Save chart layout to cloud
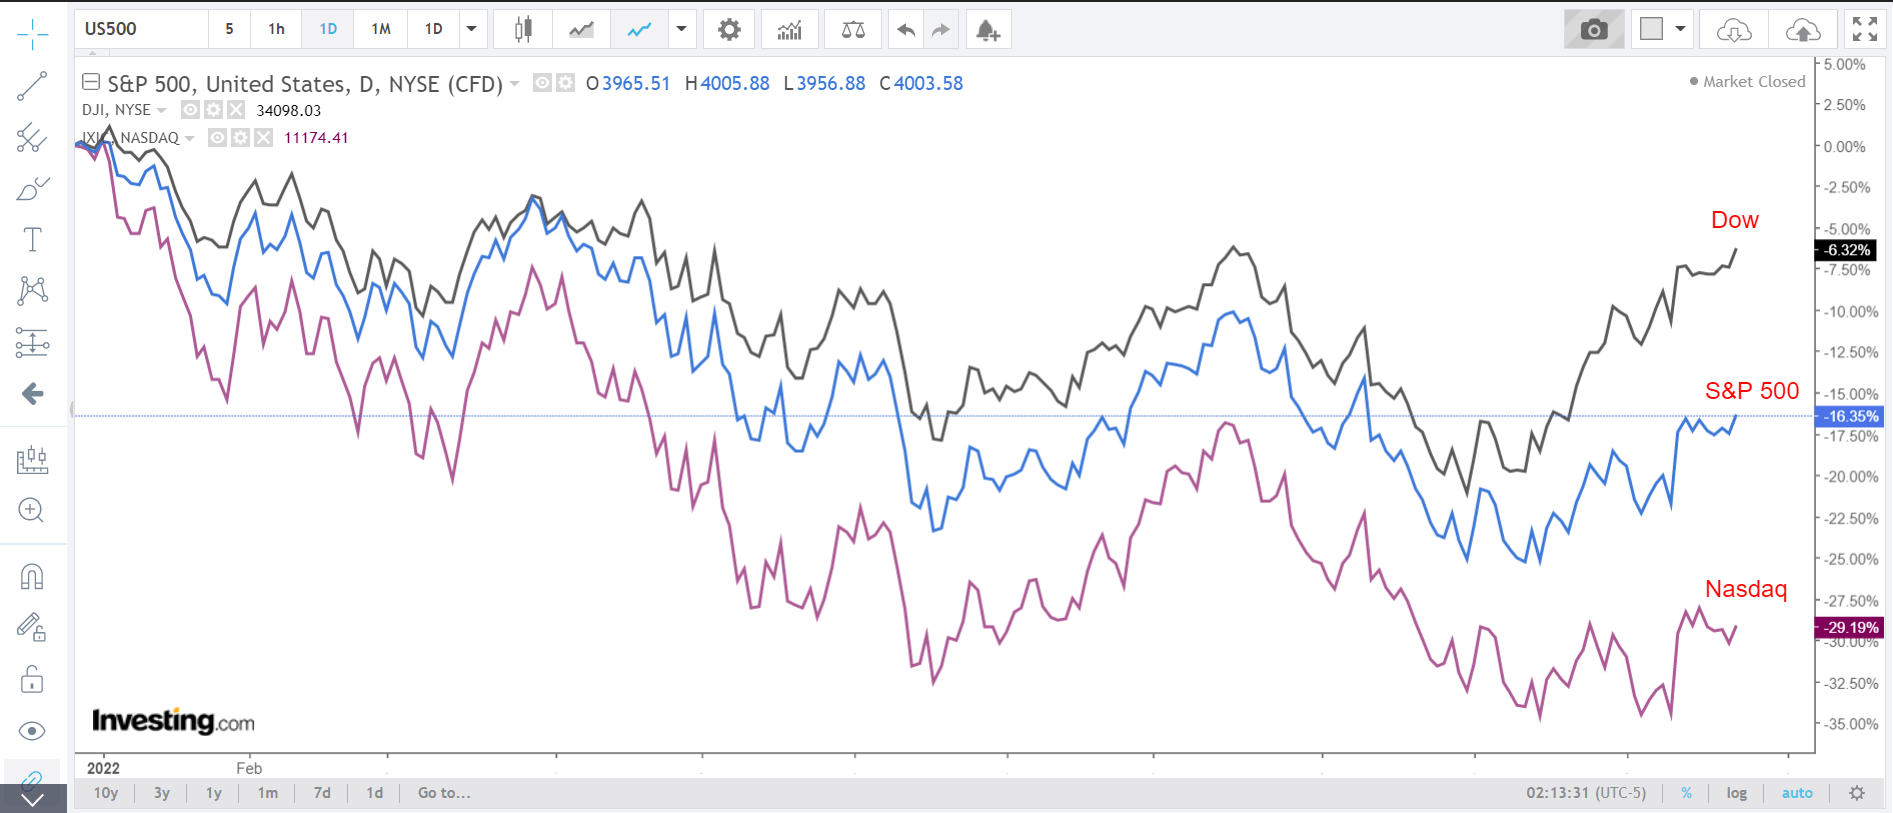Screen dimensions: 1893x813 (1803, 29)
